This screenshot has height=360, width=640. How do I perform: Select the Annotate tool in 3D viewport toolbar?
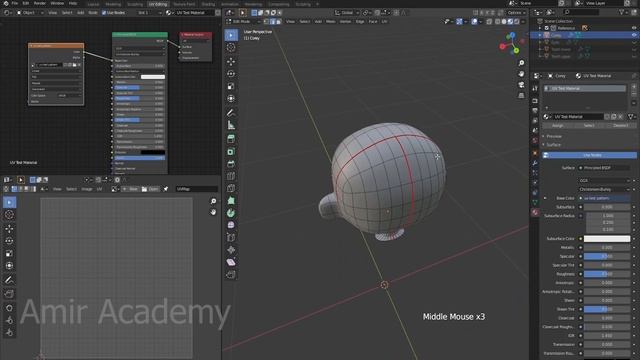coord(231,113)
